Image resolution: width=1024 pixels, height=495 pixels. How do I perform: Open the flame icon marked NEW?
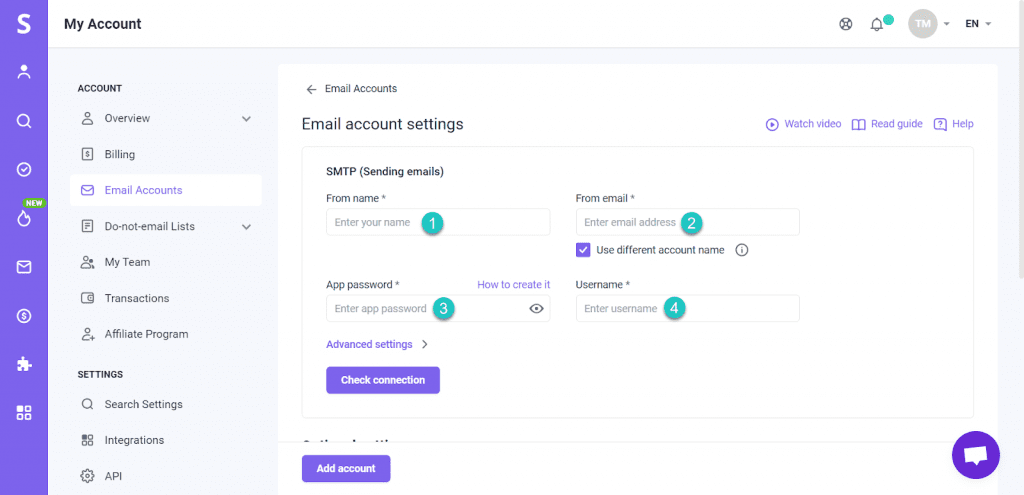(24, 217)
